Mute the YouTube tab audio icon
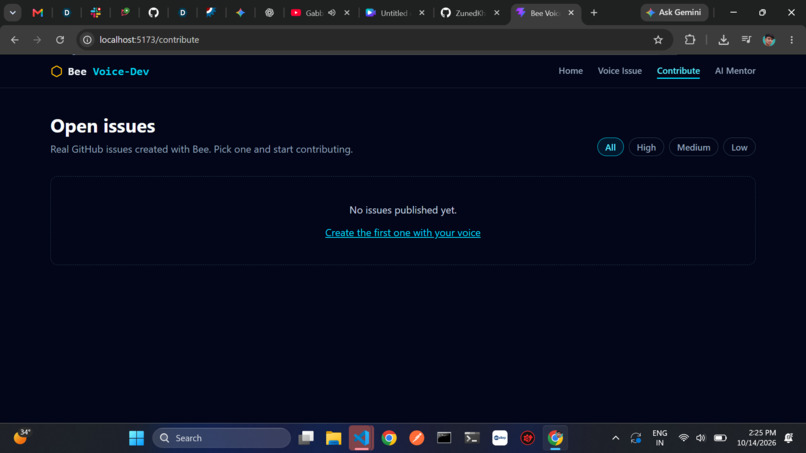 [332, 13]
